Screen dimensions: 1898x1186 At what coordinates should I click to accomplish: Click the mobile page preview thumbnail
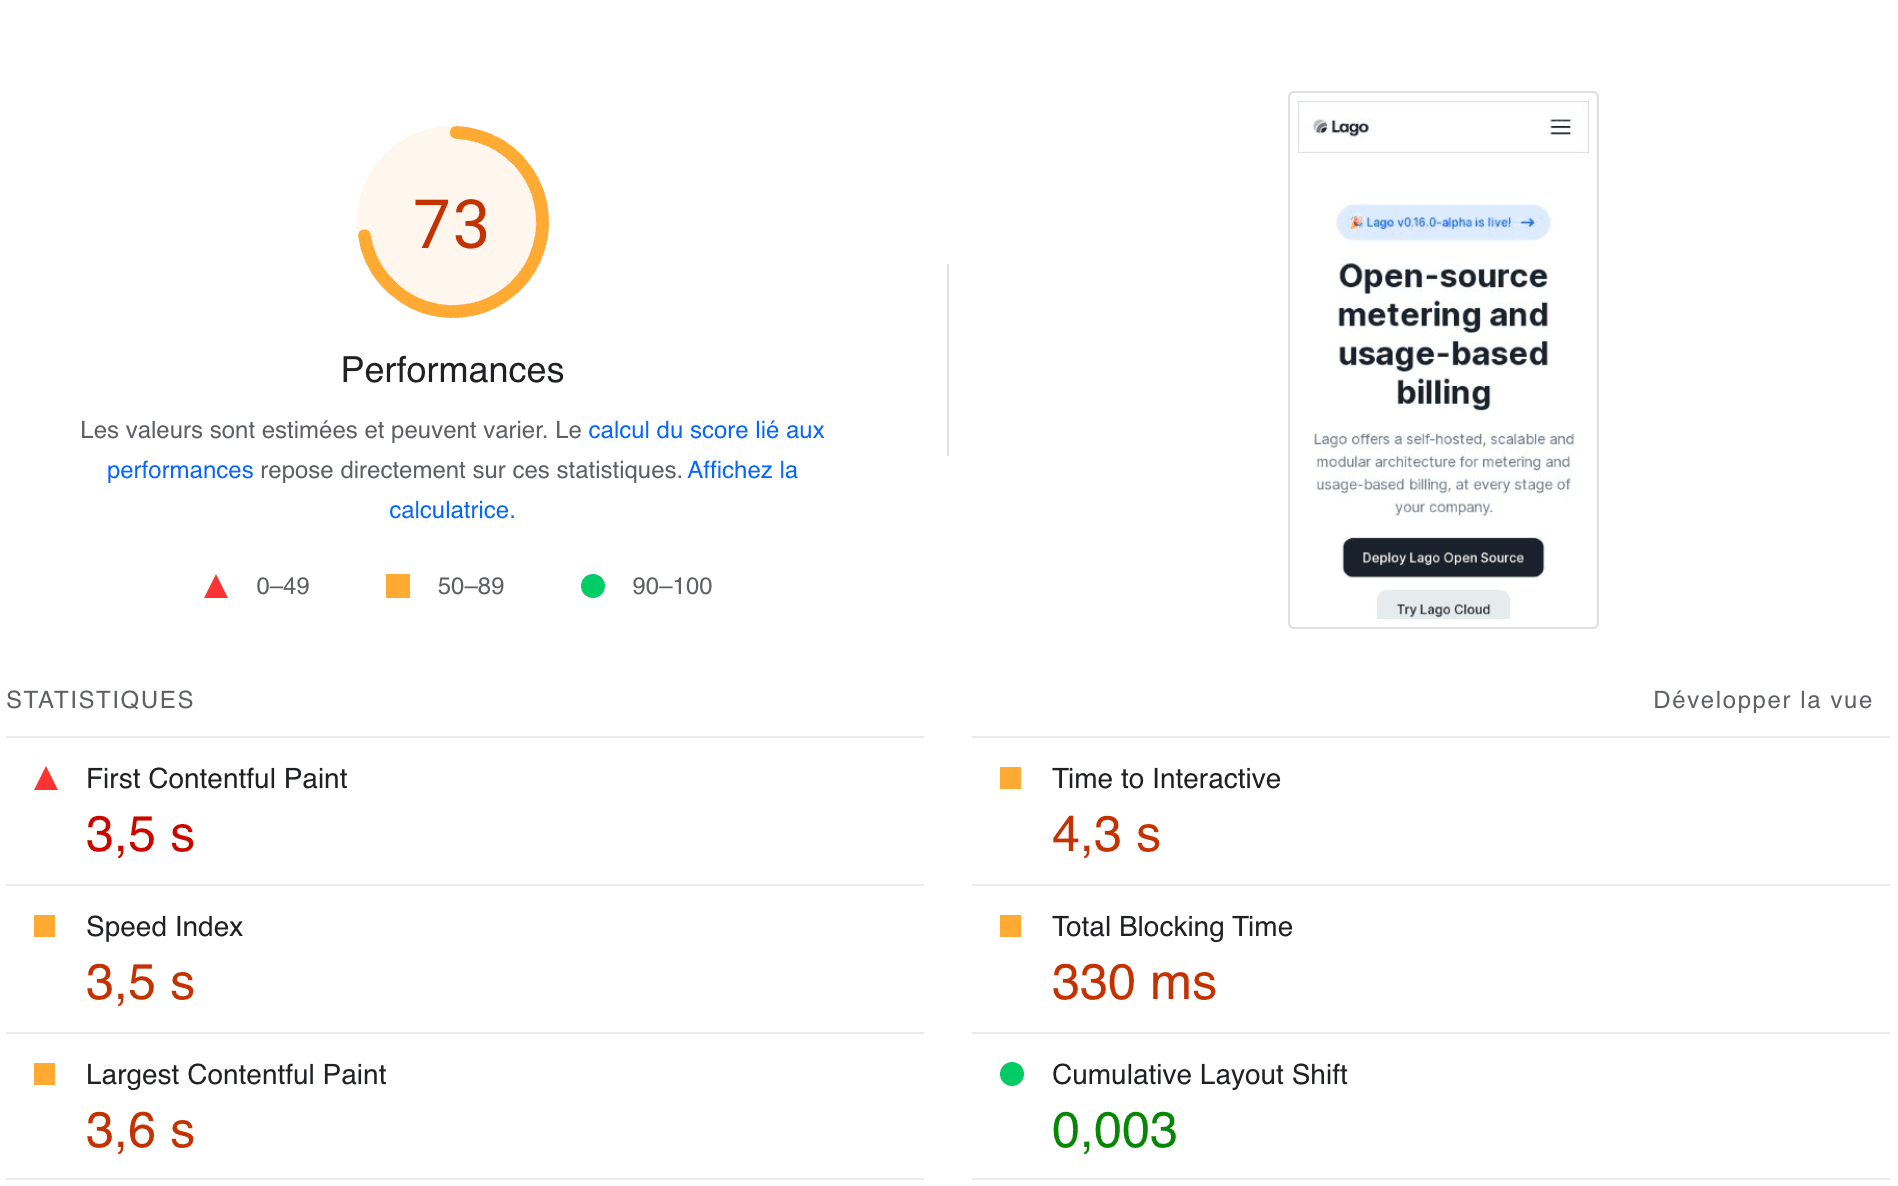pos(1442,360)
